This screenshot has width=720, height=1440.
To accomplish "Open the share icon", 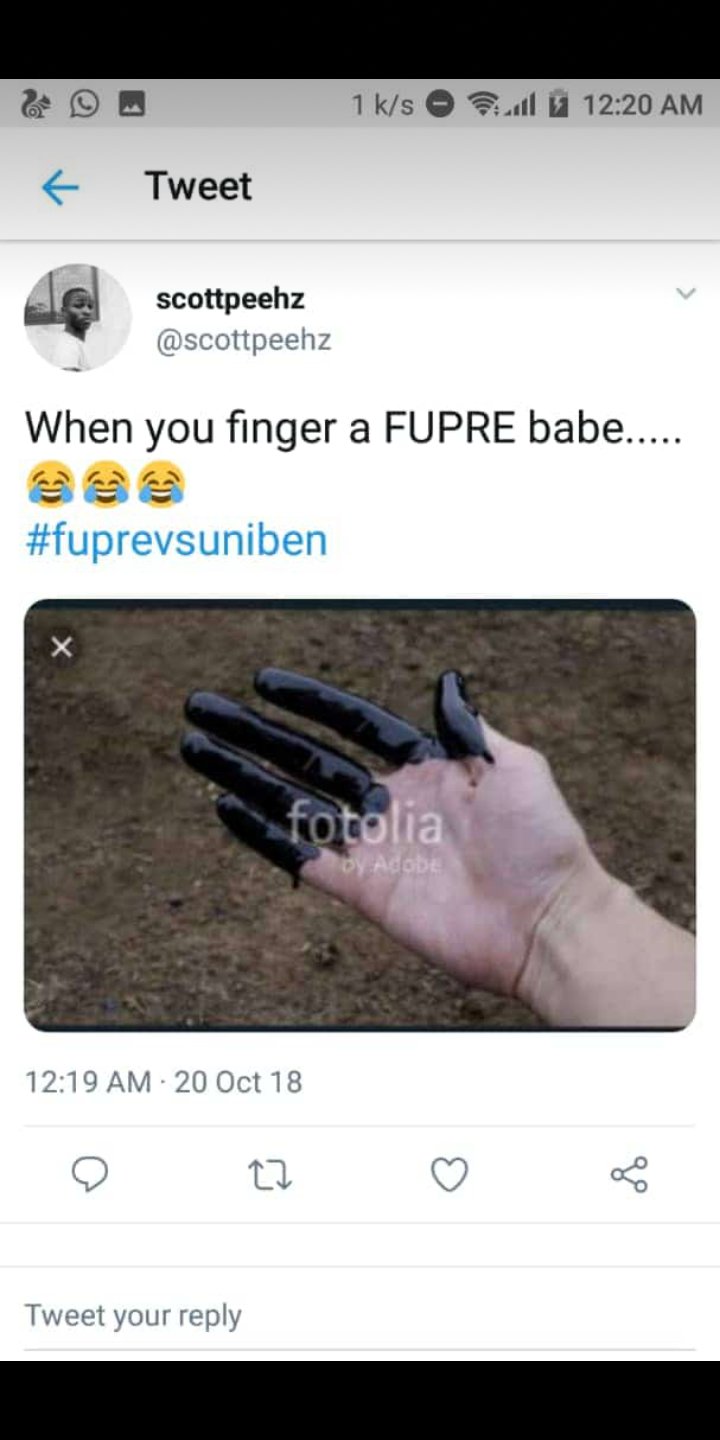I will [629, 1174].
